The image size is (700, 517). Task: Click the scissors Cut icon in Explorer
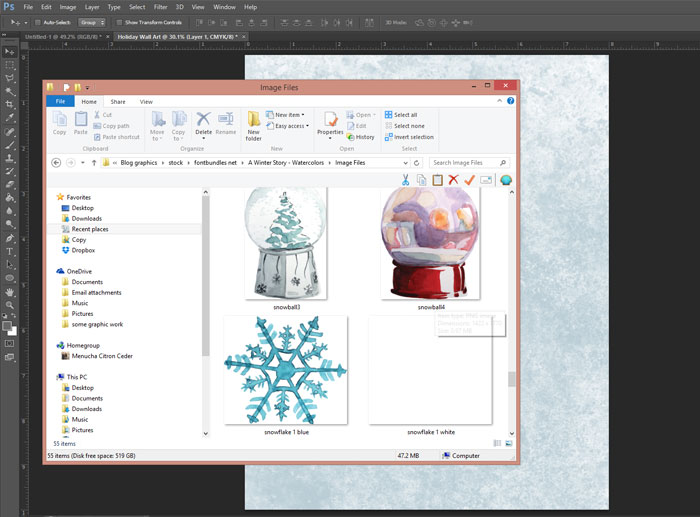coord(405,180)
